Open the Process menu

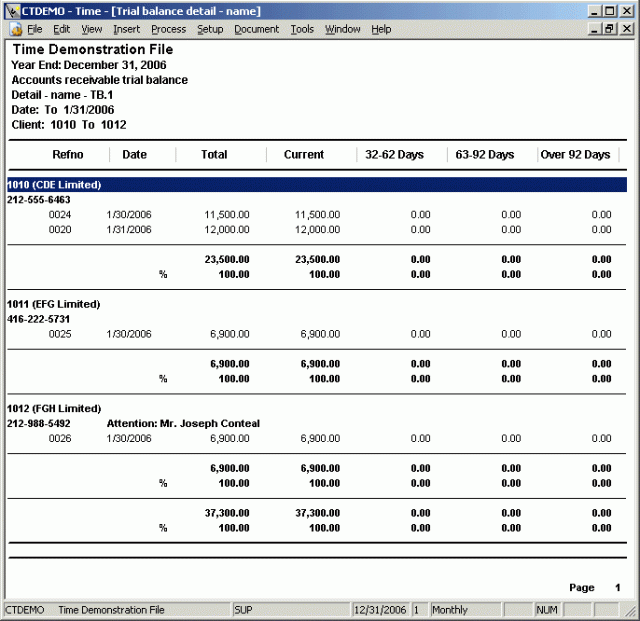tap(168, 29)
